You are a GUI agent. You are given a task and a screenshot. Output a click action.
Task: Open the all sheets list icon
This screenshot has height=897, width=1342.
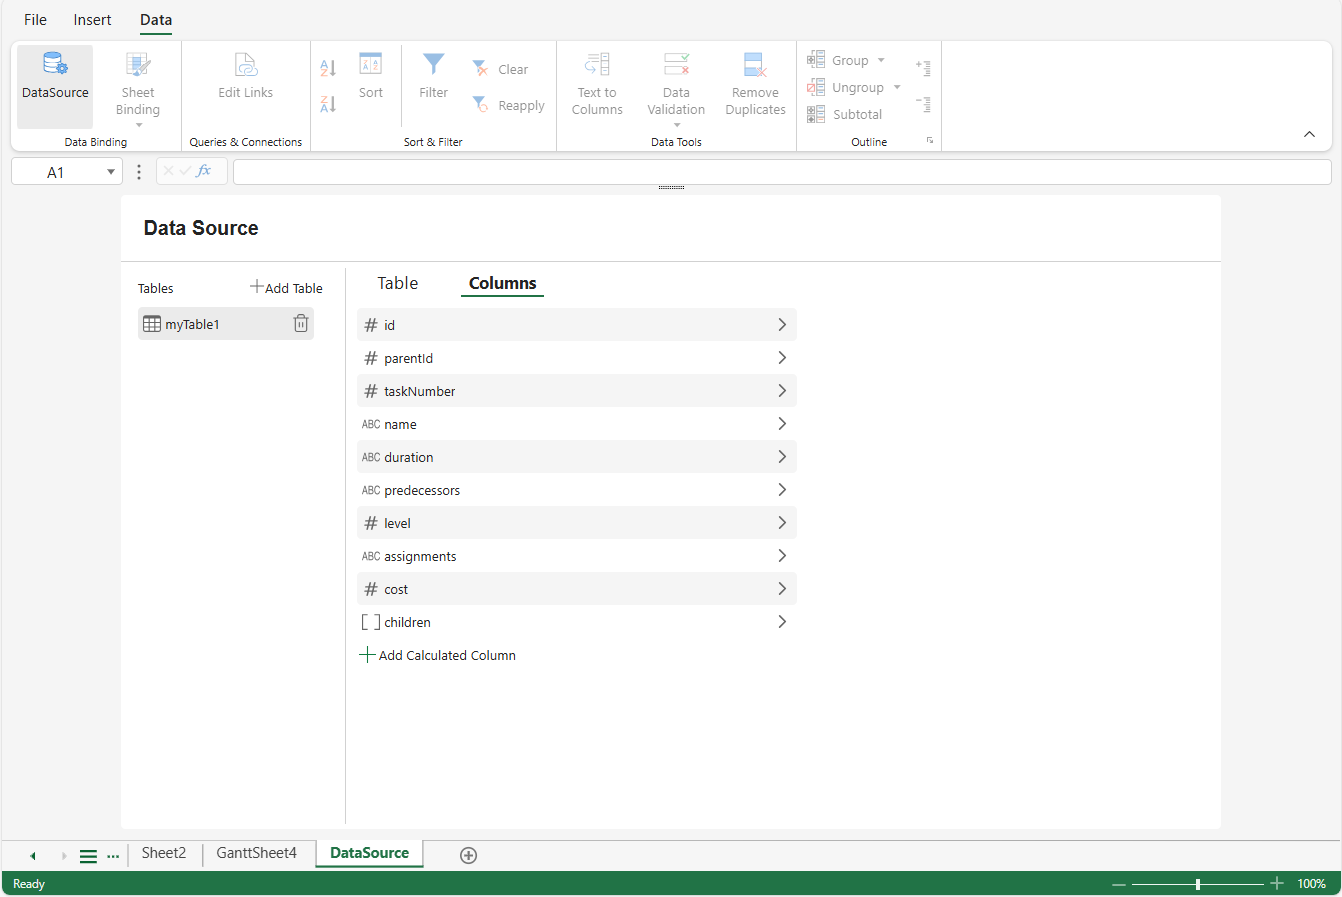click(88, 856)
